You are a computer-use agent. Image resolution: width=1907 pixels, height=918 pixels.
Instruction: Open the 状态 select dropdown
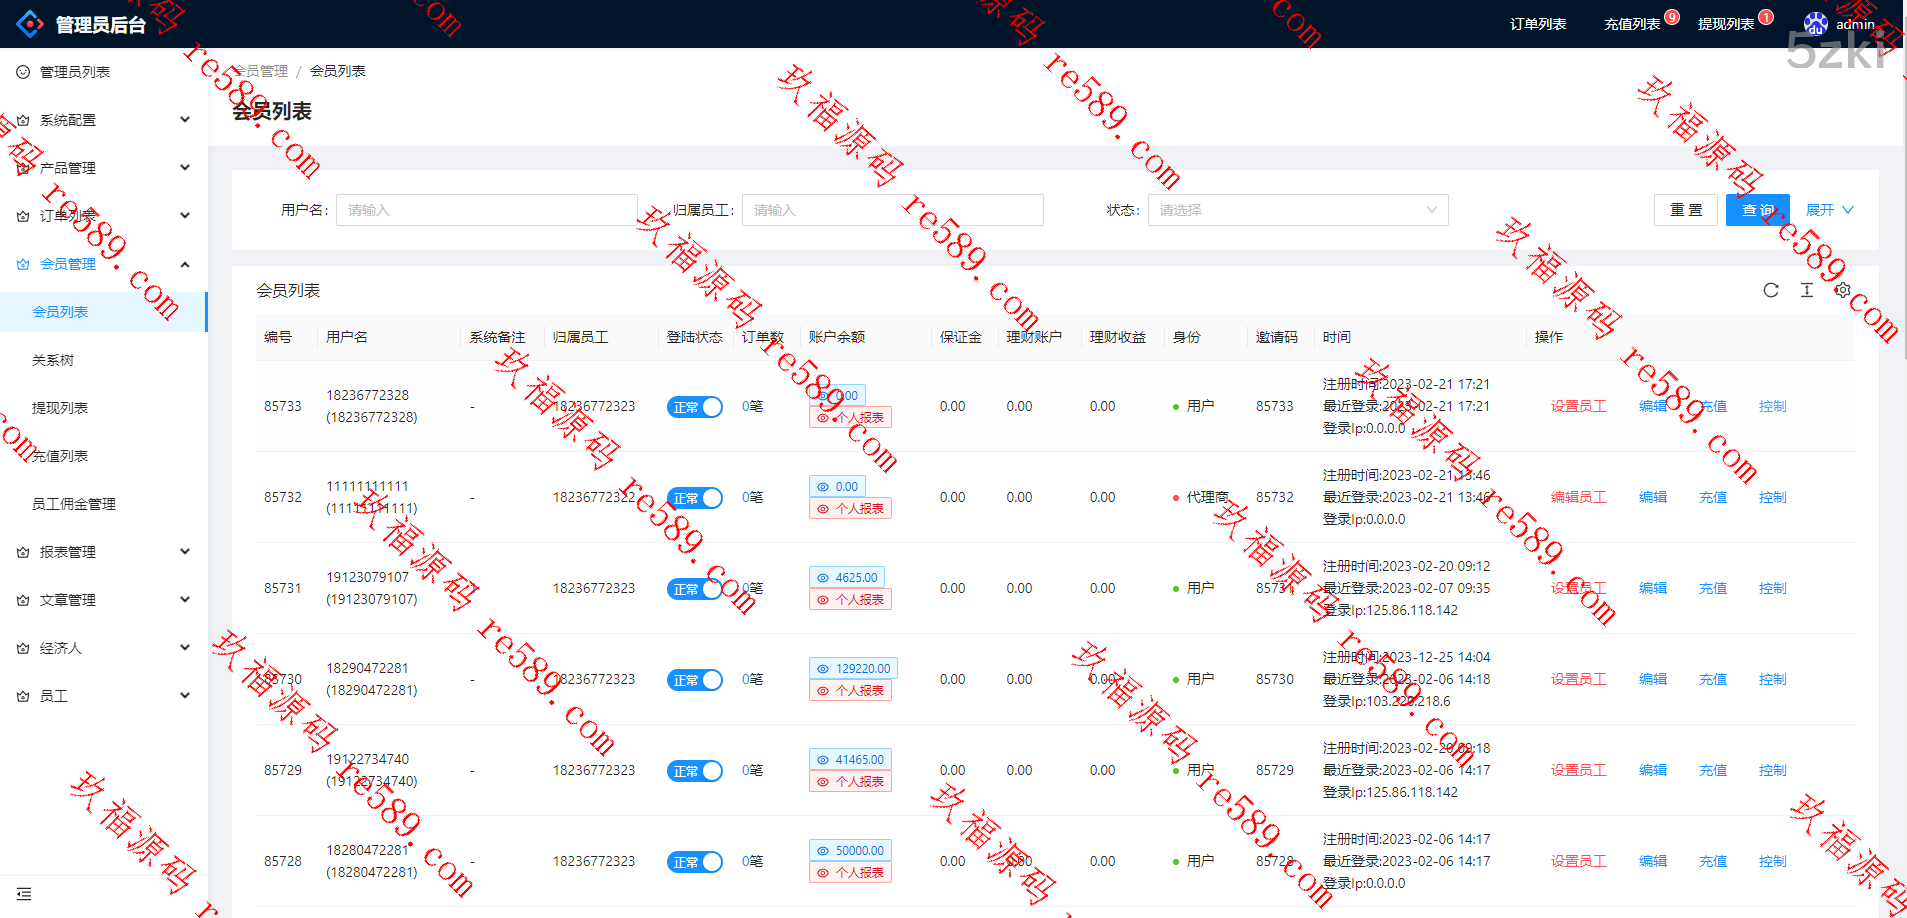pyautogui.click(x=1297, y=210)
